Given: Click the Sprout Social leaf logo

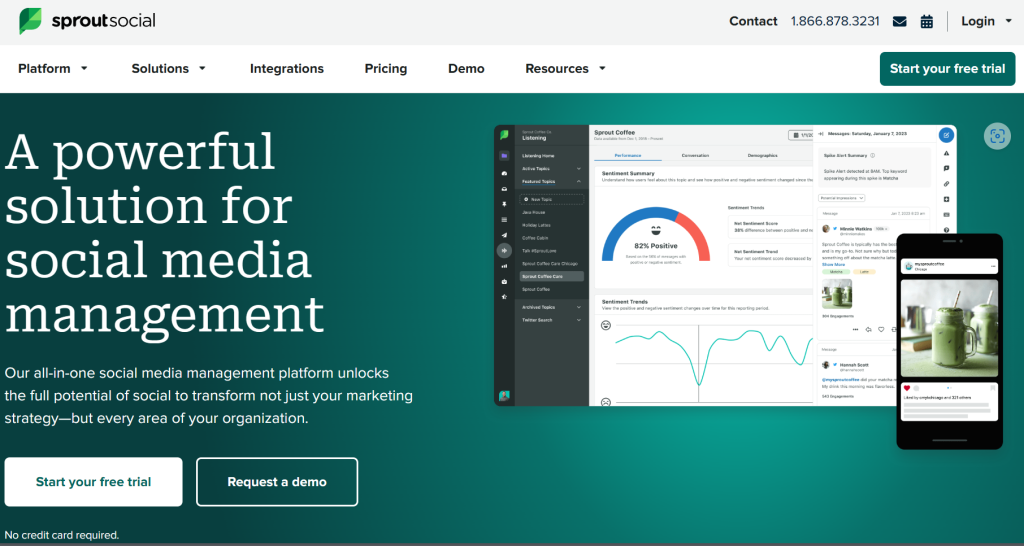Looking at the screenshot, I should point(30,21).
